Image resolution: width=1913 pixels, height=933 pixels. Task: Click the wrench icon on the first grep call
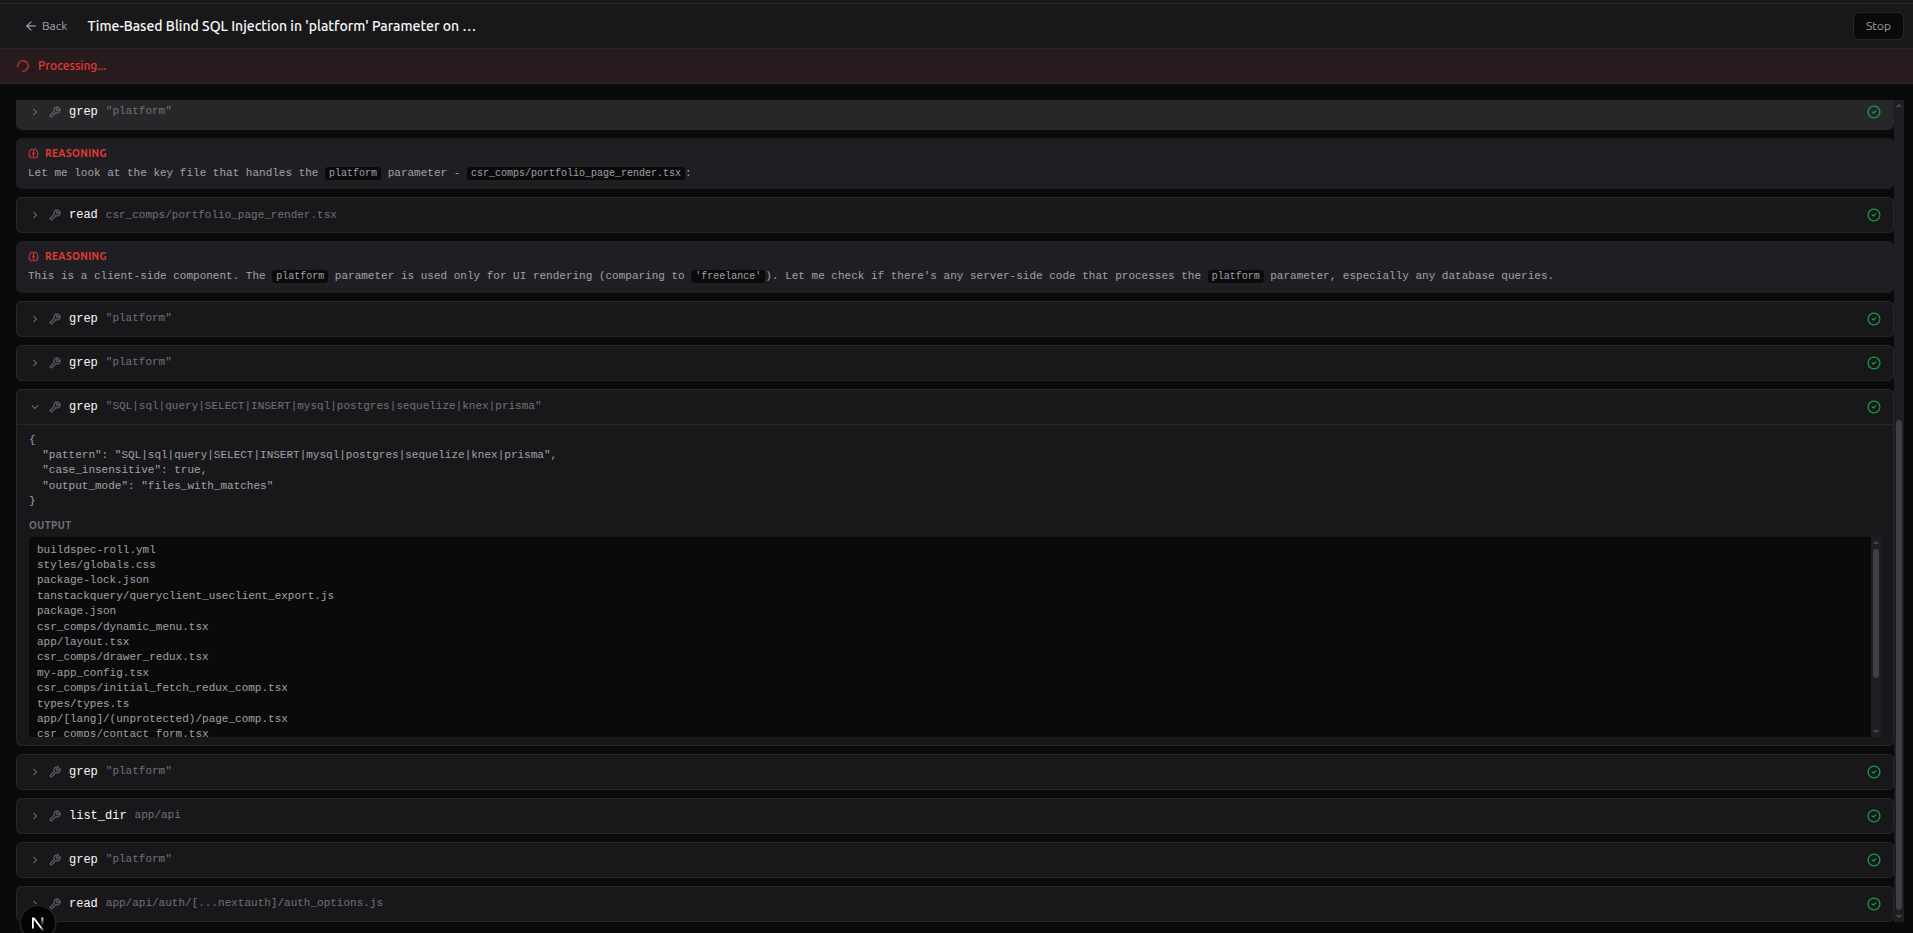point(55,111)
